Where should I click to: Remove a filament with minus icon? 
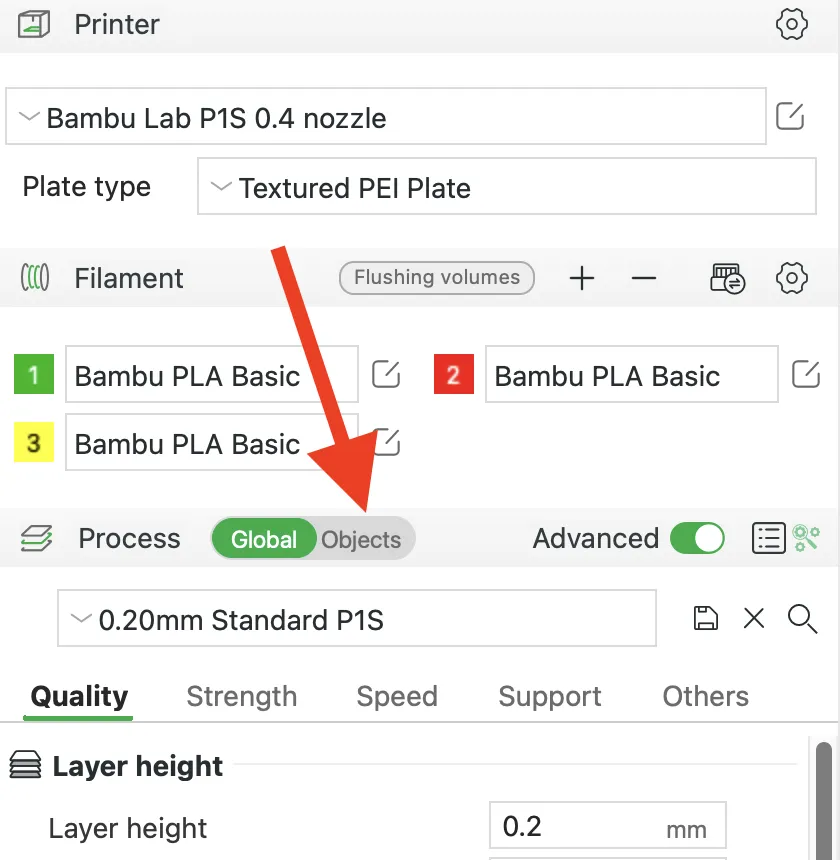644,278
